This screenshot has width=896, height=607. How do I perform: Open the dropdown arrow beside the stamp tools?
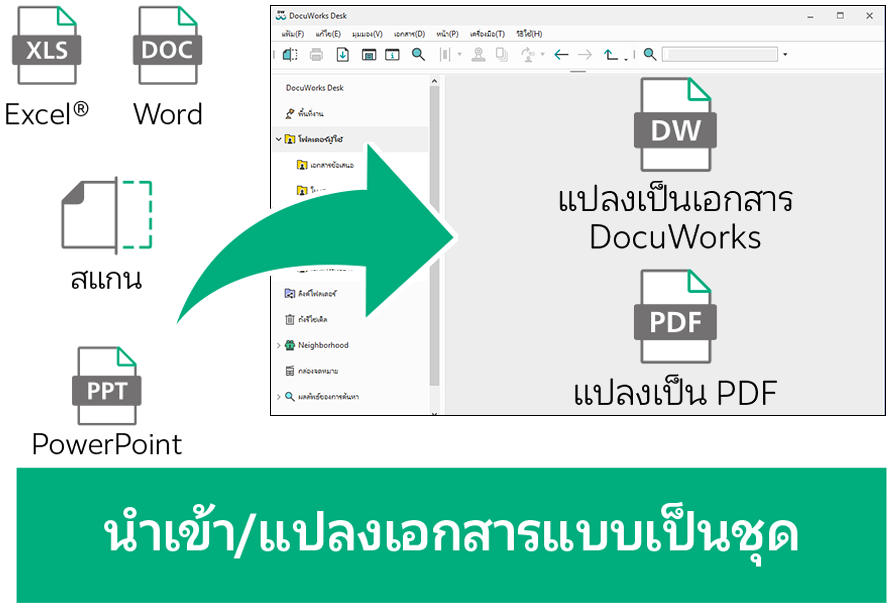(542, 55)
